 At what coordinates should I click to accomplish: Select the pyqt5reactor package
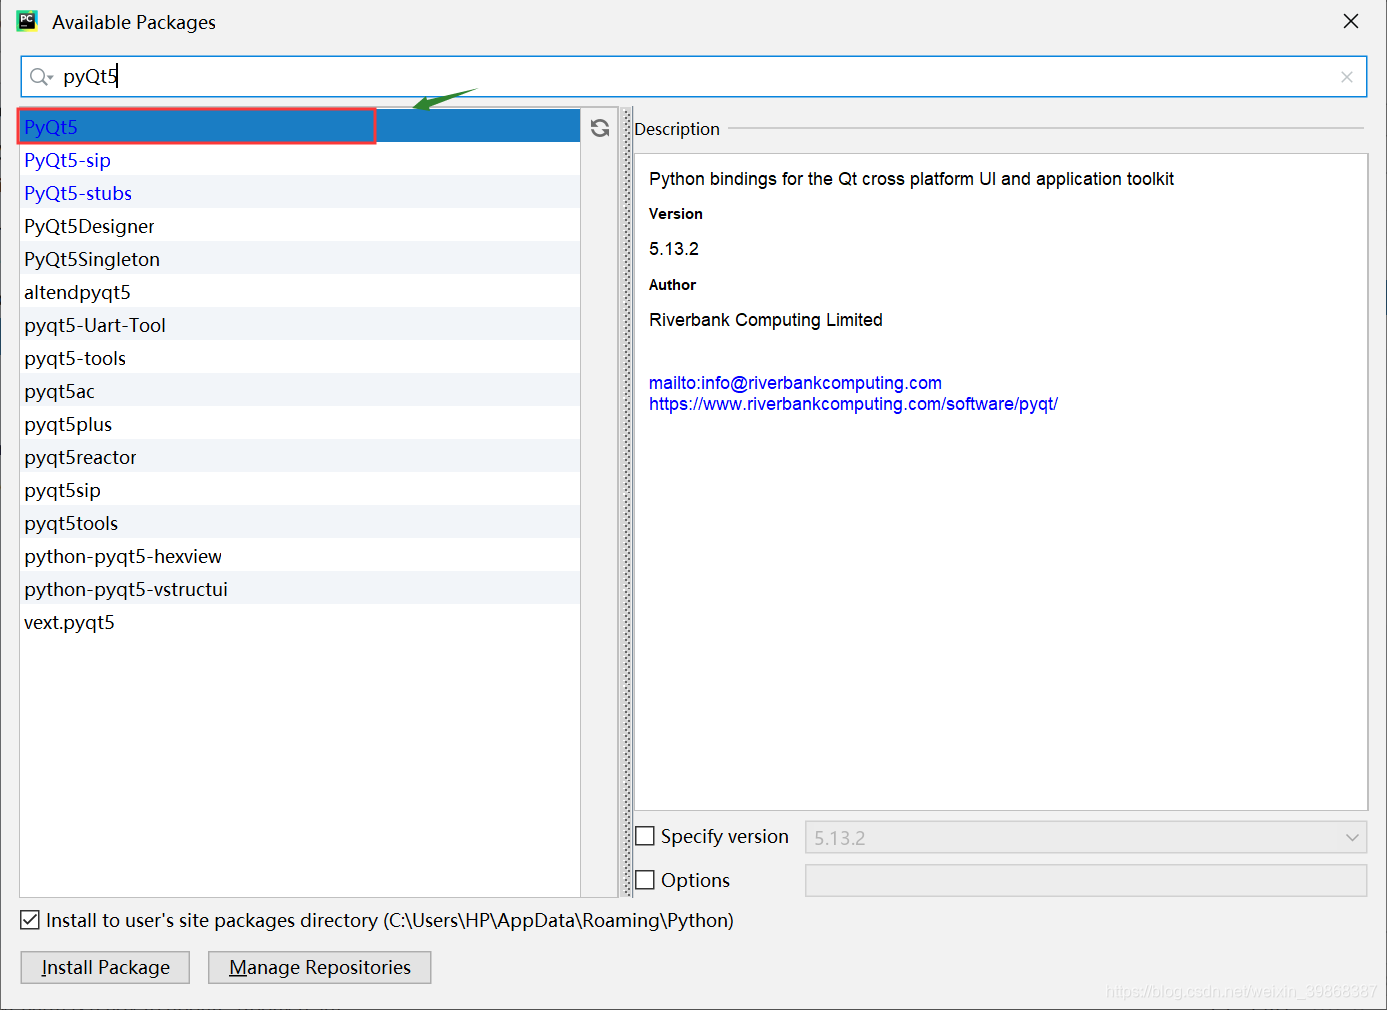pyautogui.click(x=300, y=457)
